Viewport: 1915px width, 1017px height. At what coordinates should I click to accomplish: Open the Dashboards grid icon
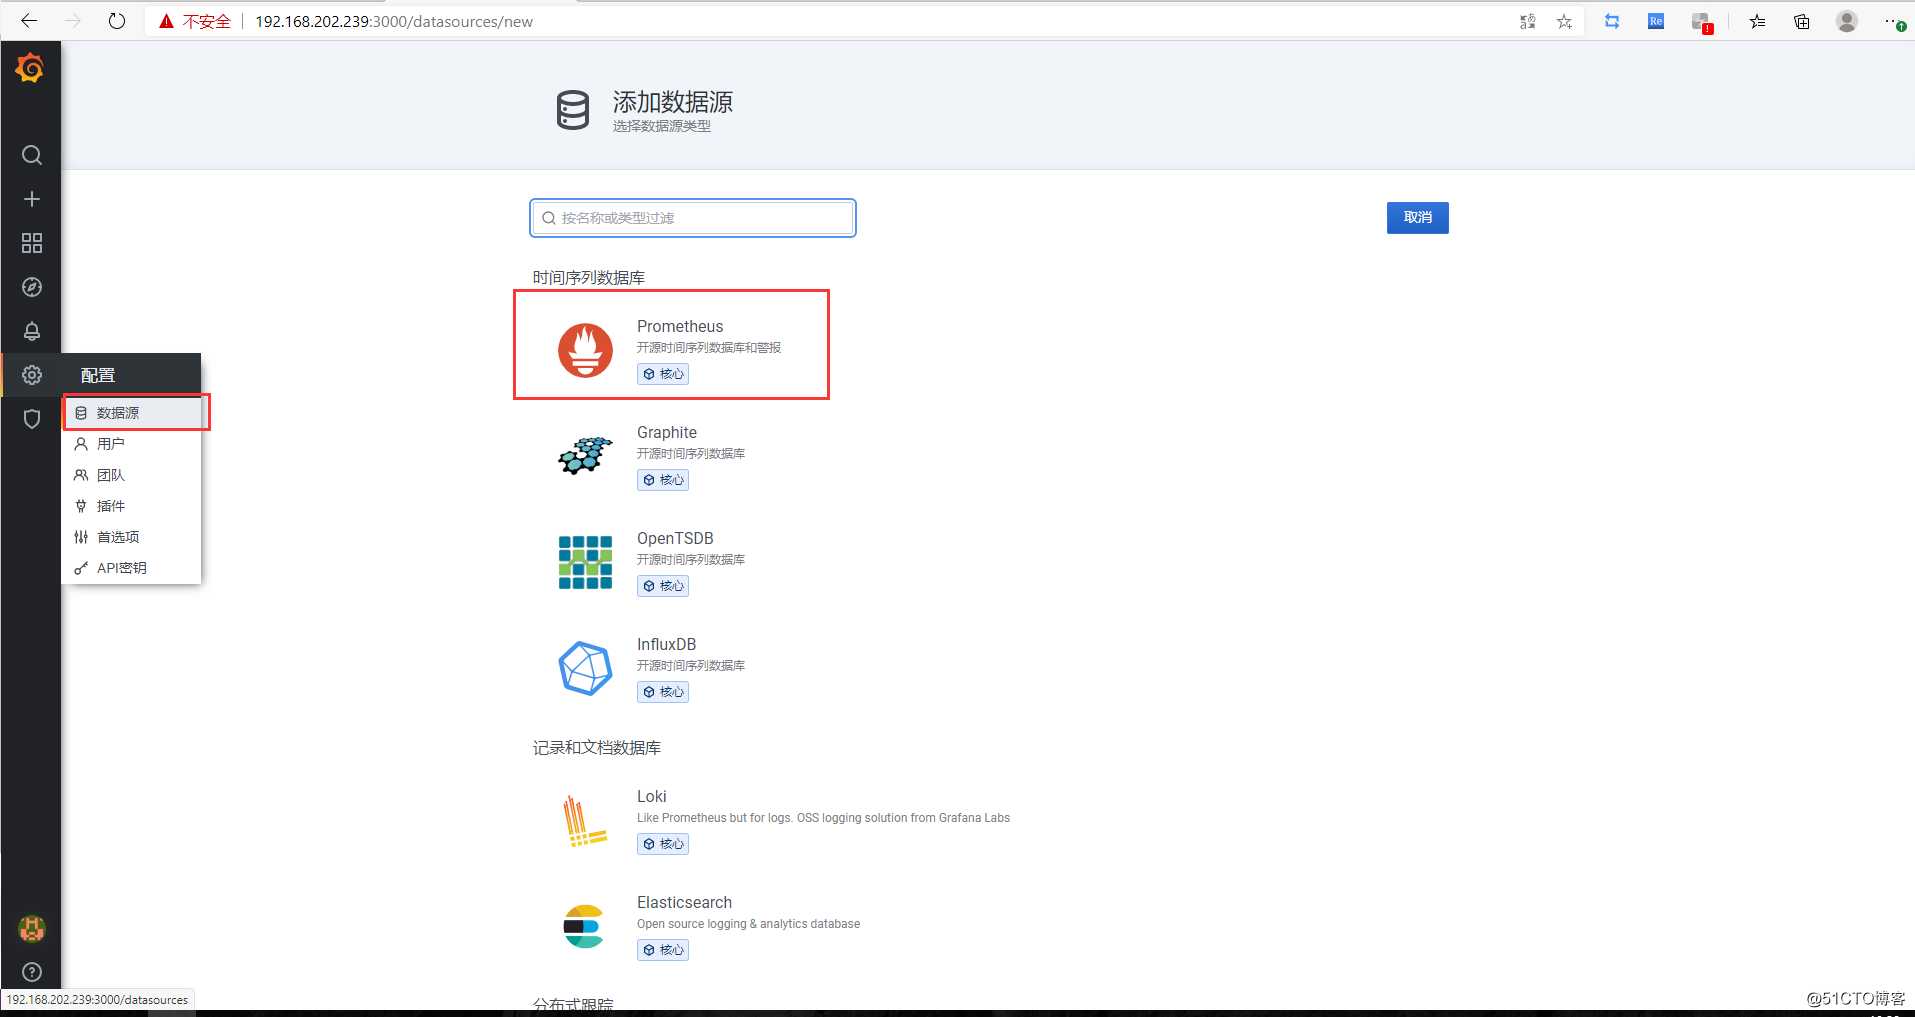pos(32,243)
